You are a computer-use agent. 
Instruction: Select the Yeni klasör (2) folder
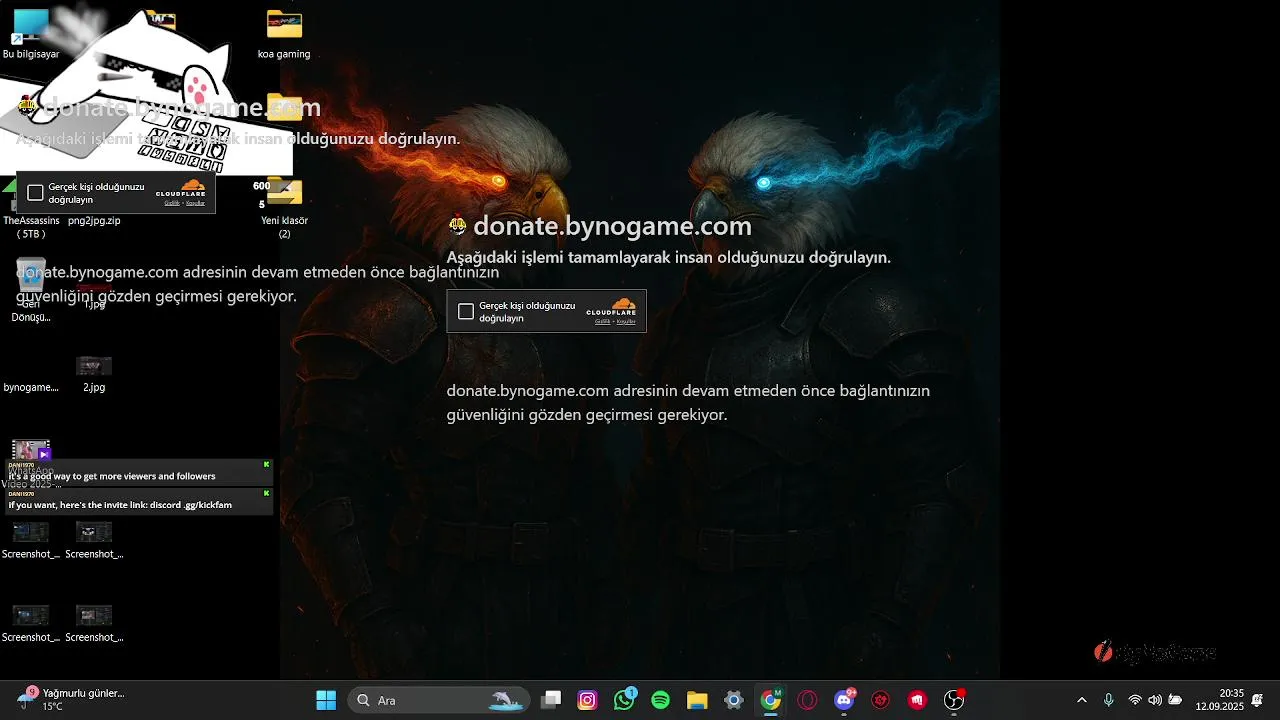[x=284, y=210]
